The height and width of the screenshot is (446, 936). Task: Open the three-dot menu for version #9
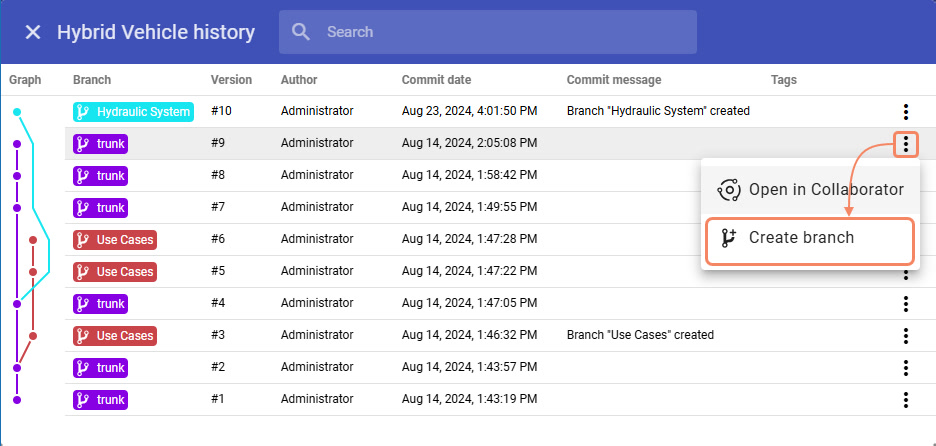(905, 144)
